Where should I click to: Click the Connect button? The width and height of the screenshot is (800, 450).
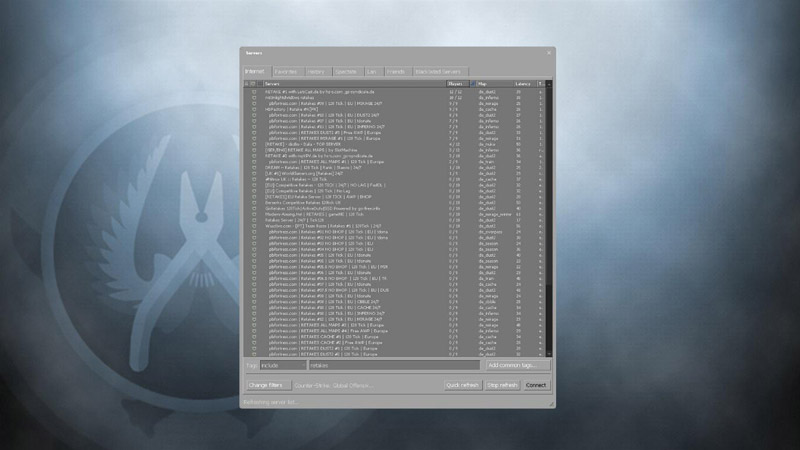coord(536,385)
